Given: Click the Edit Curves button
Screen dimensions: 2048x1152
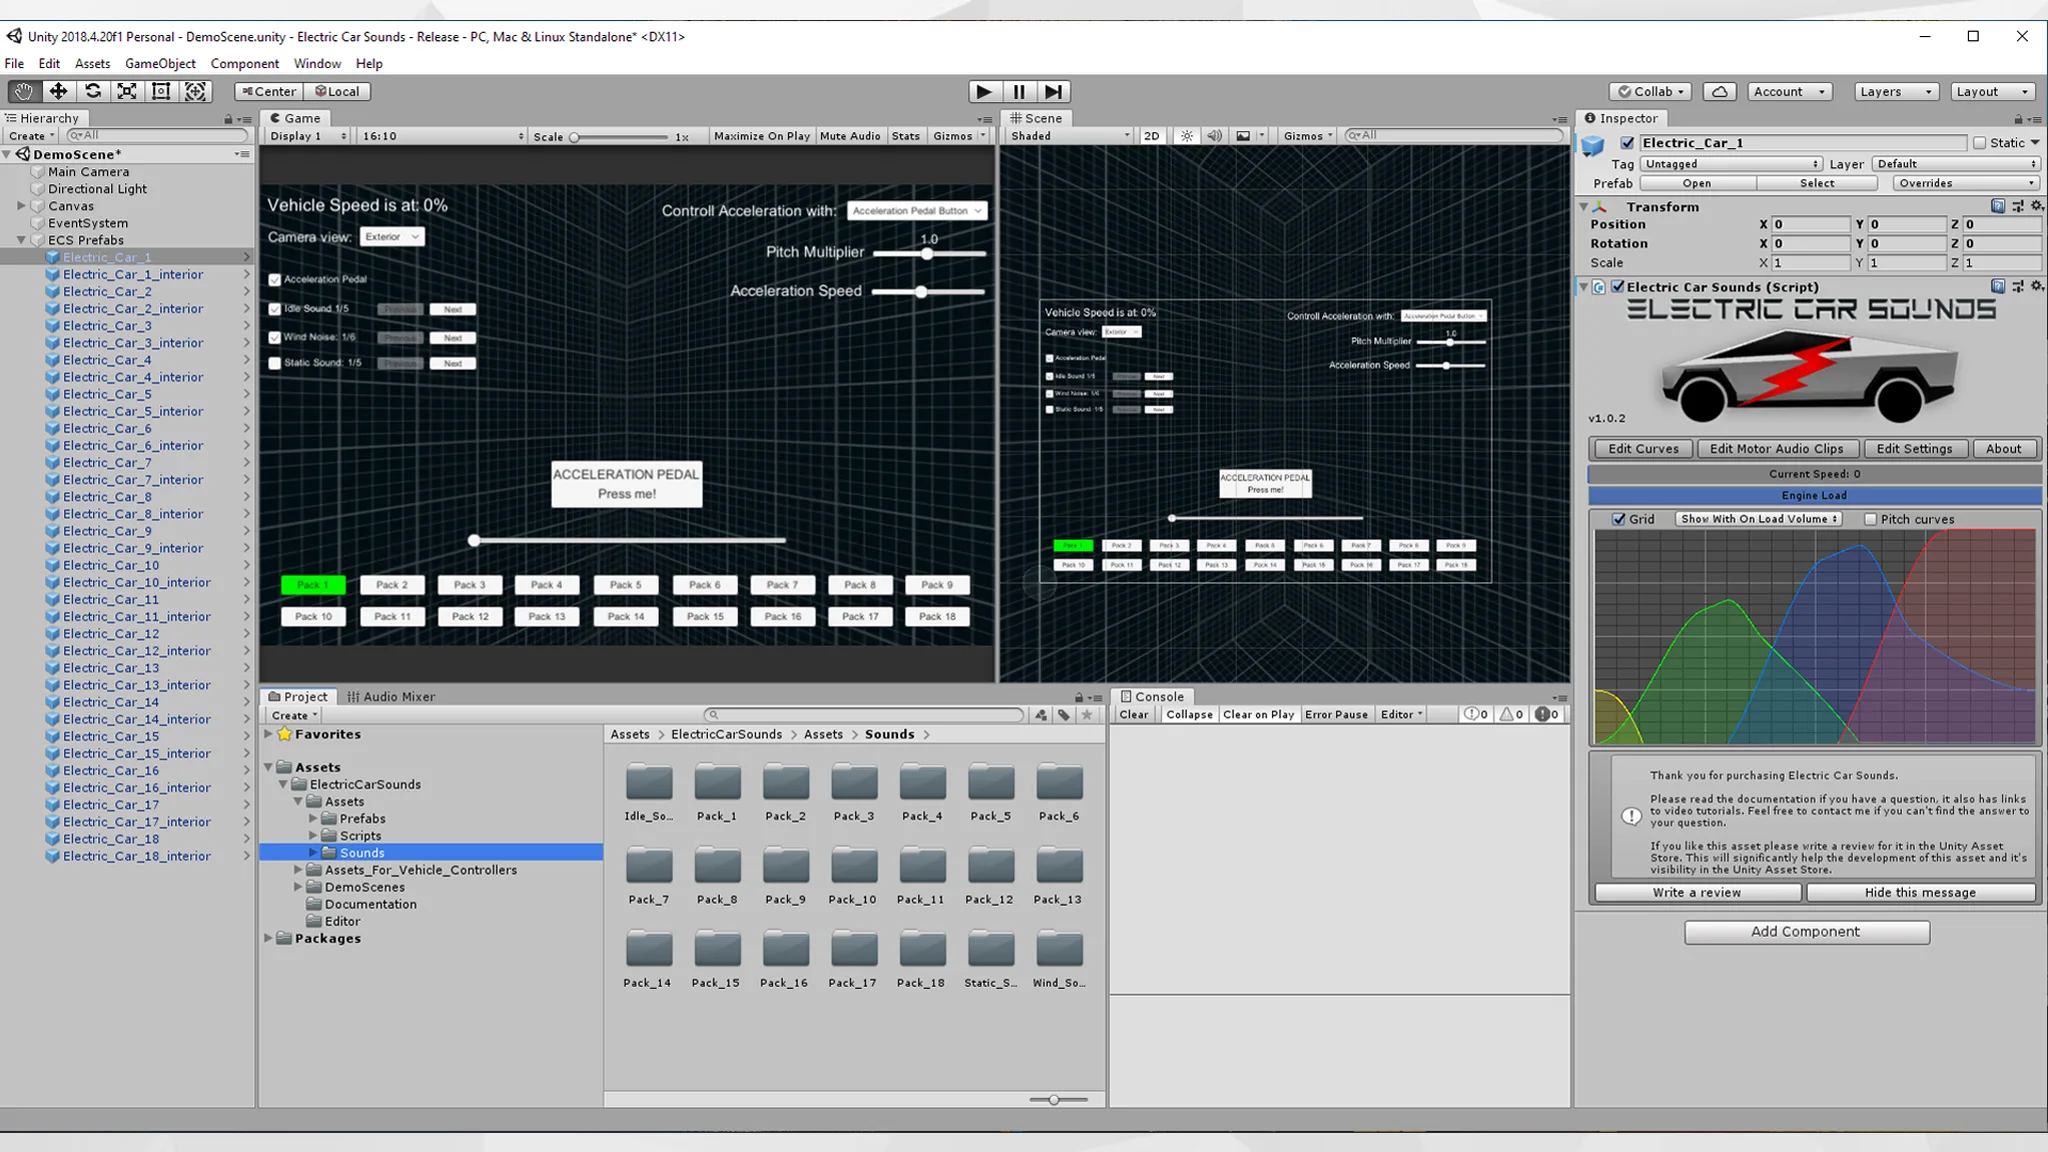Looking at the screenshot, I should [1642, 449].
